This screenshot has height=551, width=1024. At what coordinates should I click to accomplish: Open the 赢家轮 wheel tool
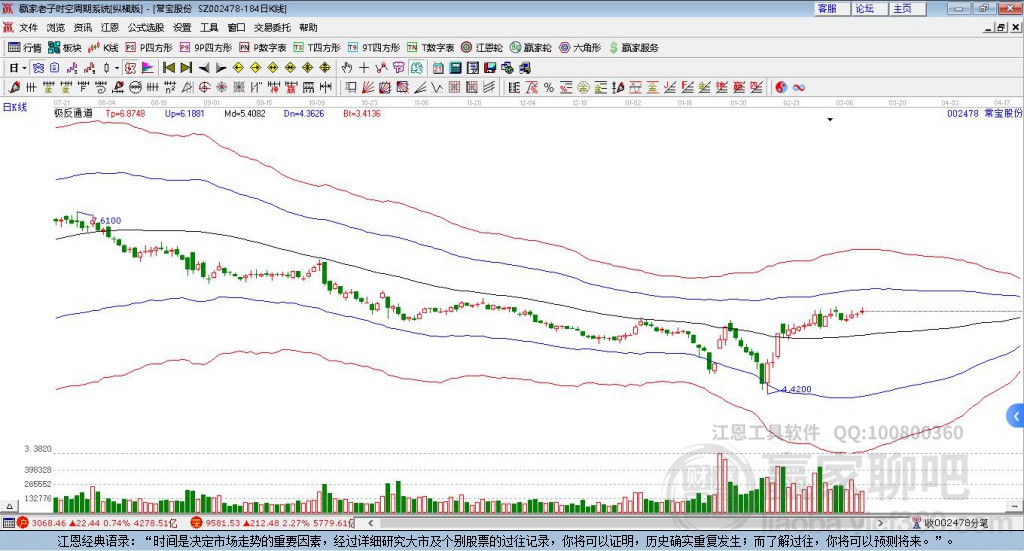click(x=531, y=48)
